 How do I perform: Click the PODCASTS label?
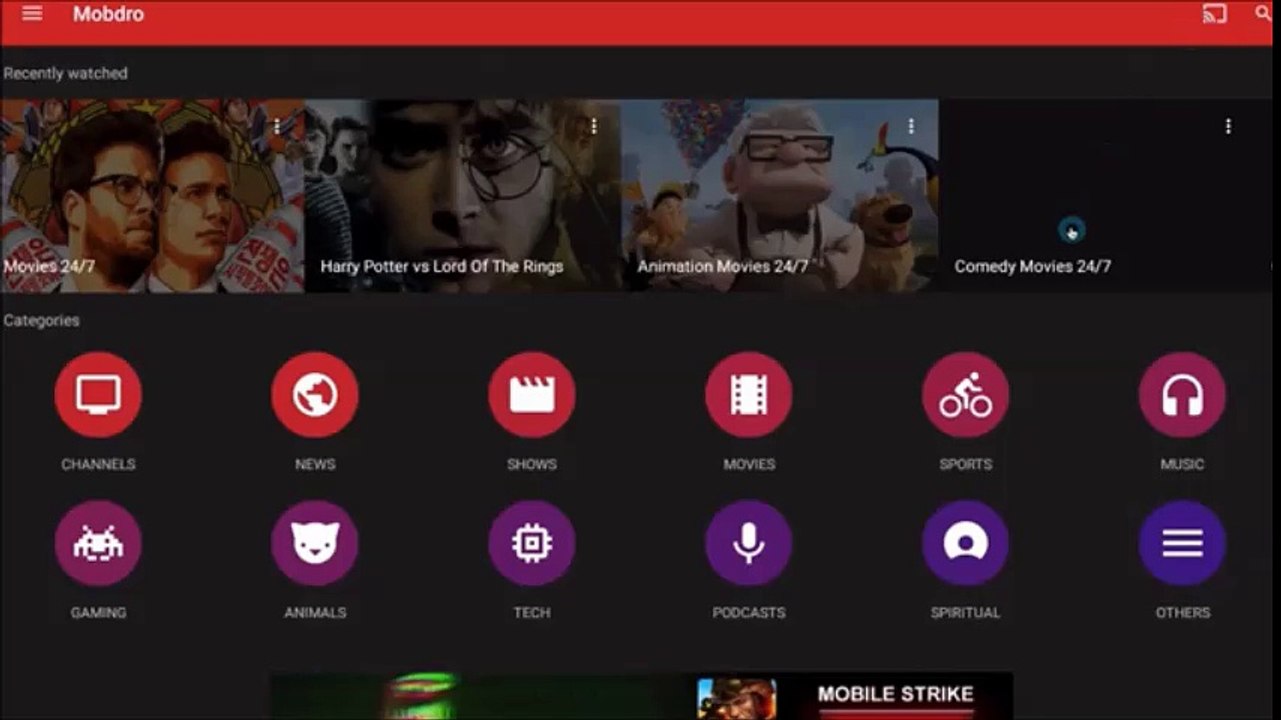pos(749,612)
